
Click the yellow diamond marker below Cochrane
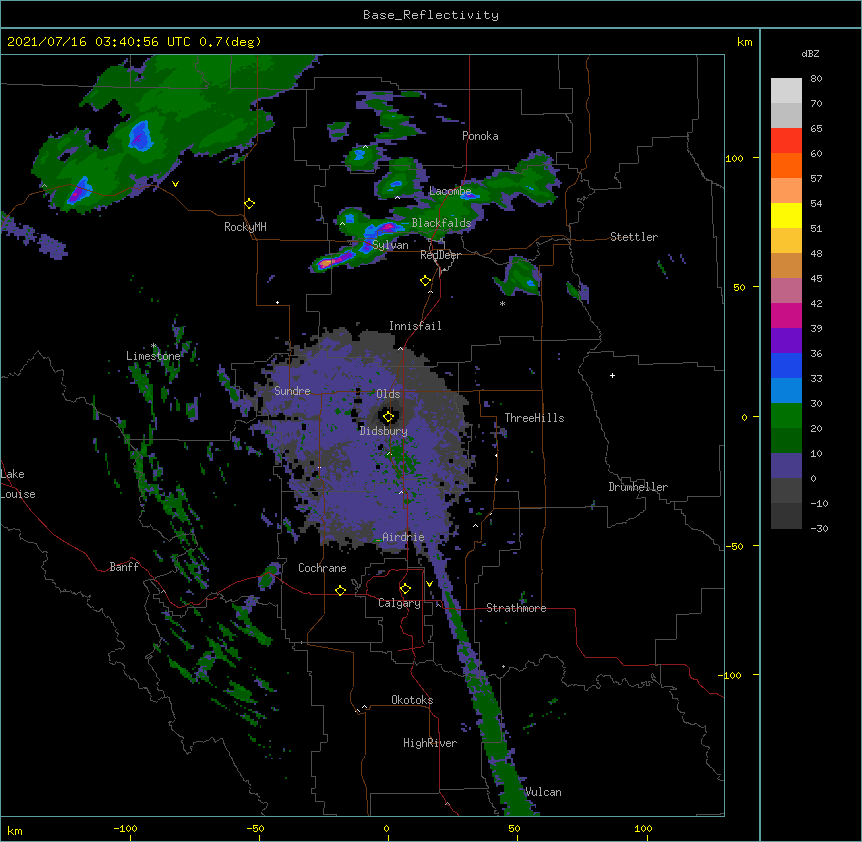(340, 590)
